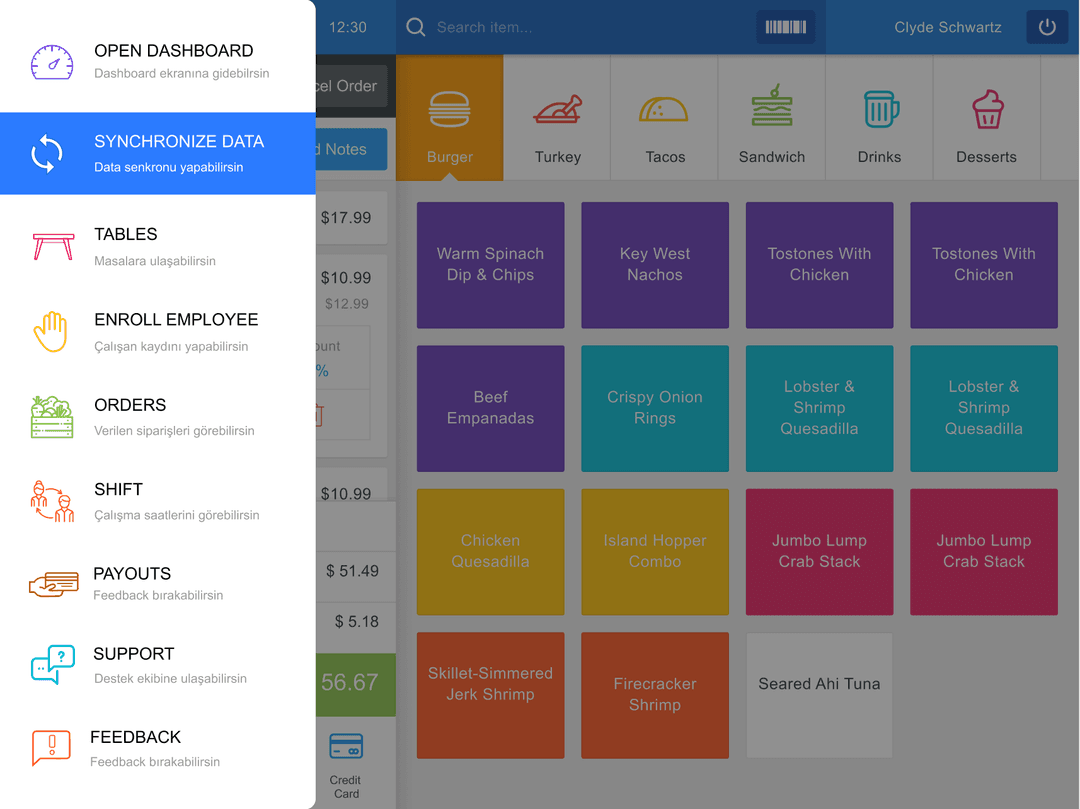Viewport: 1080px width, 809px height.
Task: Click the yellow hand Enroll Employee icon
Action: (50, 331)
